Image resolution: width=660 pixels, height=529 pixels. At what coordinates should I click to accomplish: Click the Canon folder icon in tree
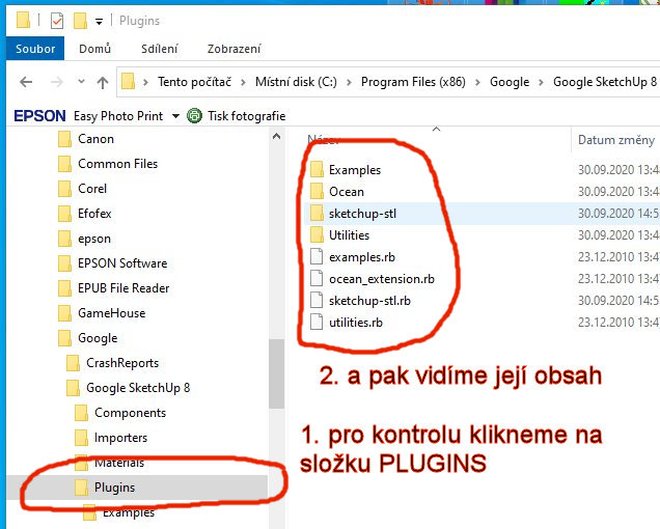pyautogui.click(x=64, y=139)
